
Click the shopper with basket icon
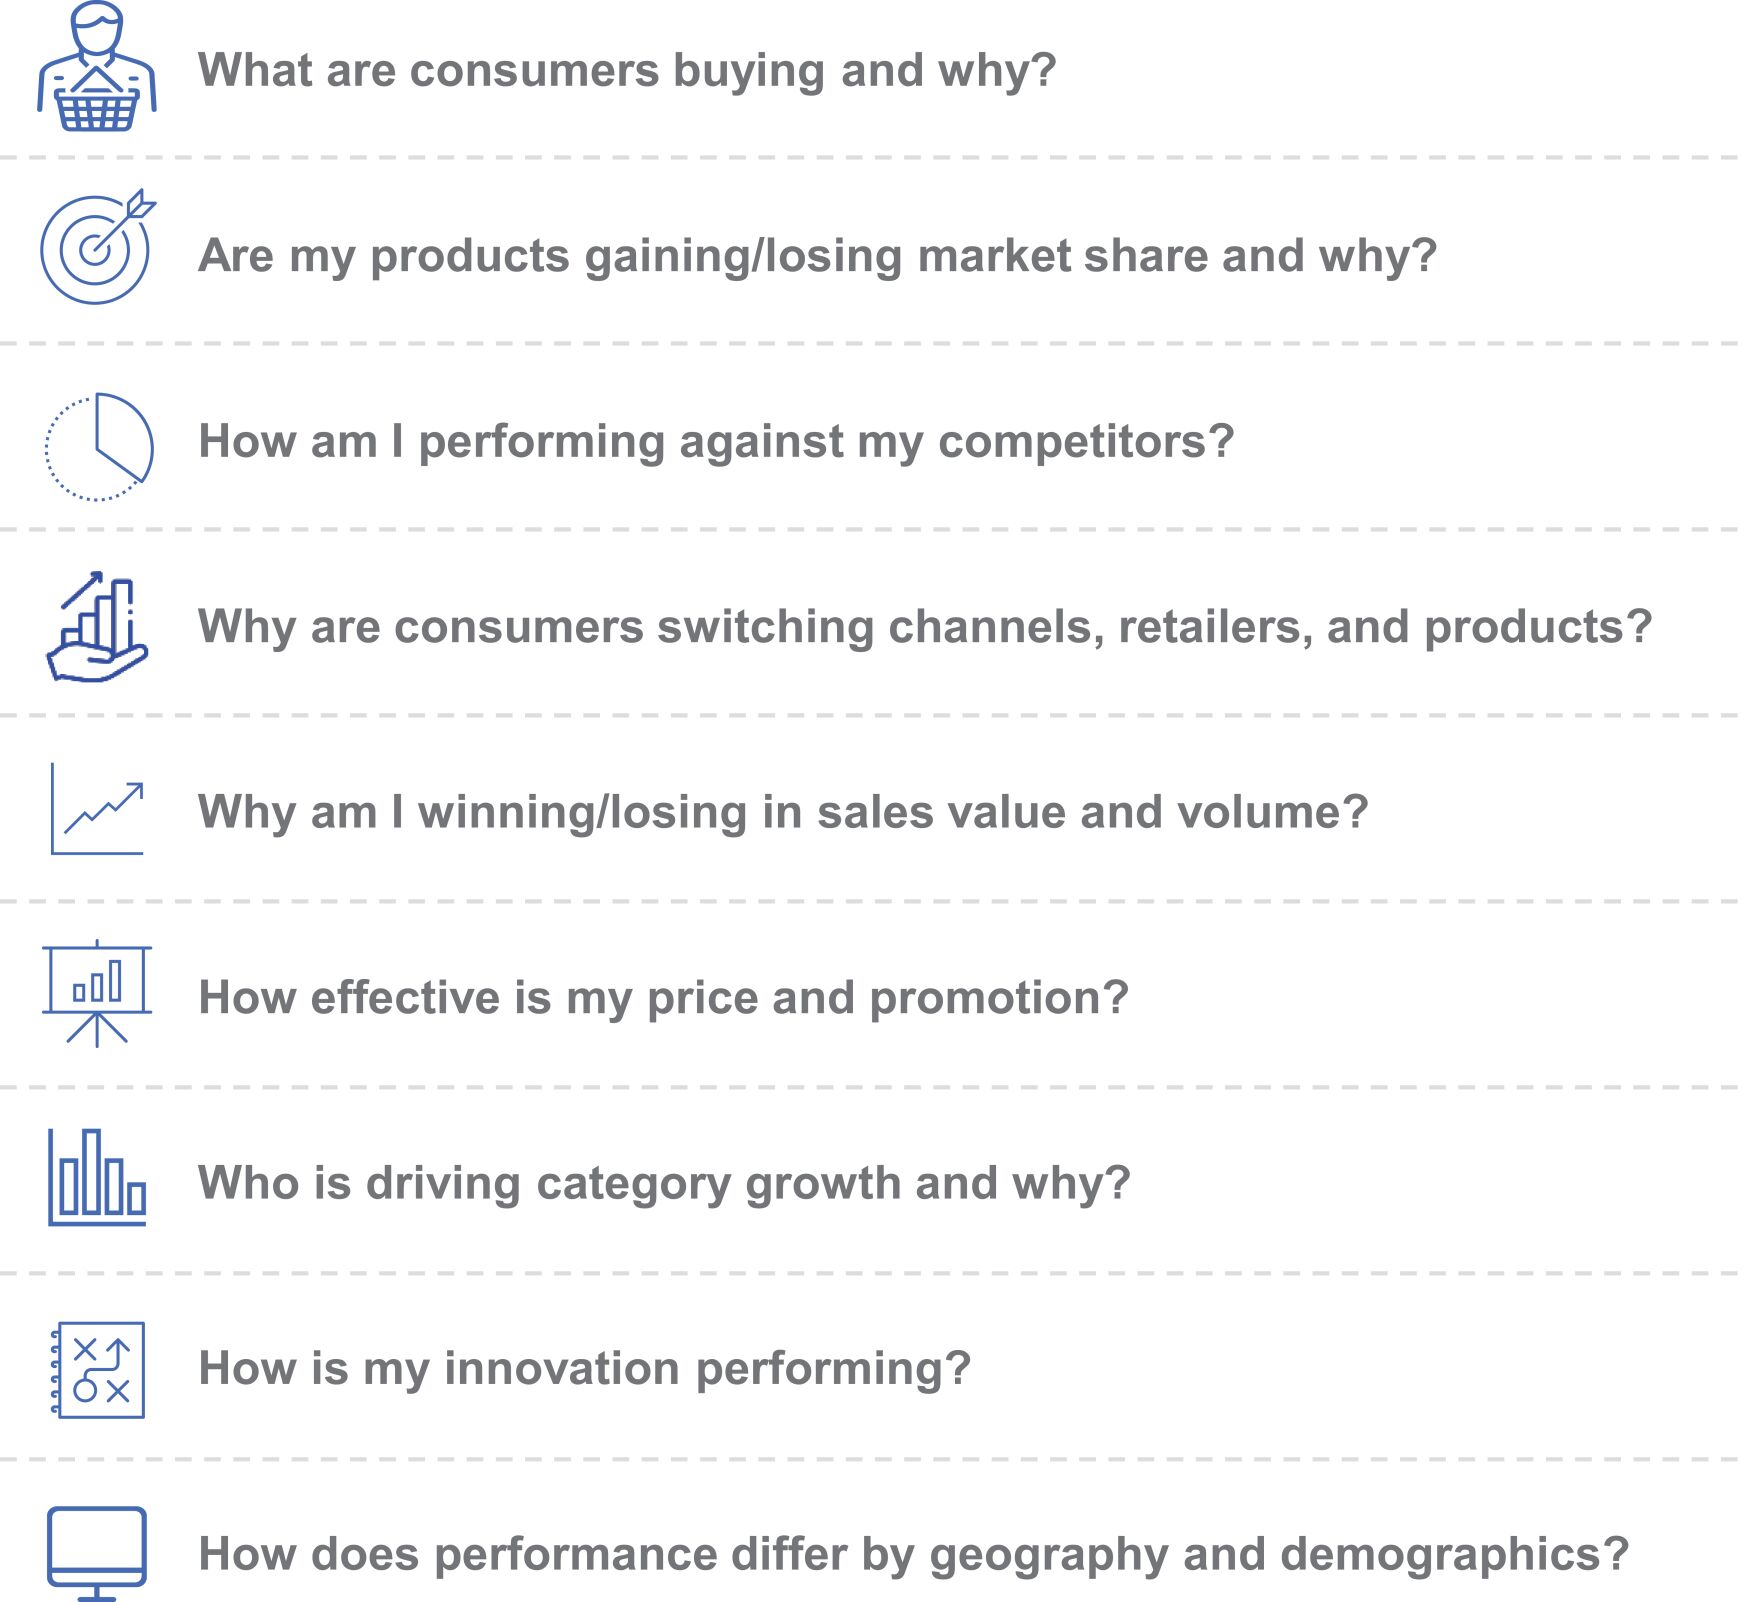97,66
